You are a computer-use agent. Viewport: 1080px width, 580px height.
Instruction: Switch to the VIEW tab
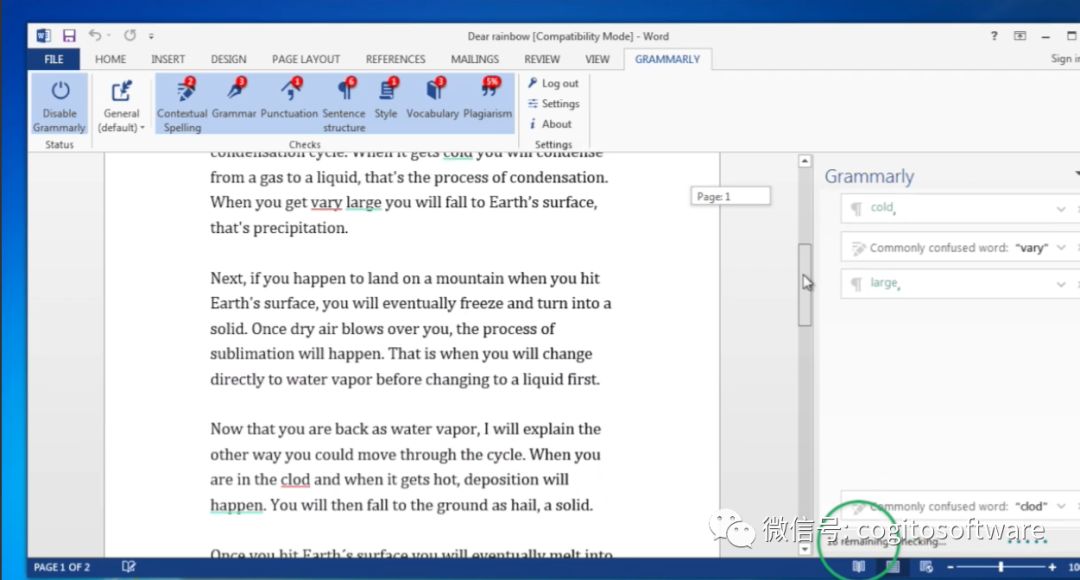tap(597, 59)
